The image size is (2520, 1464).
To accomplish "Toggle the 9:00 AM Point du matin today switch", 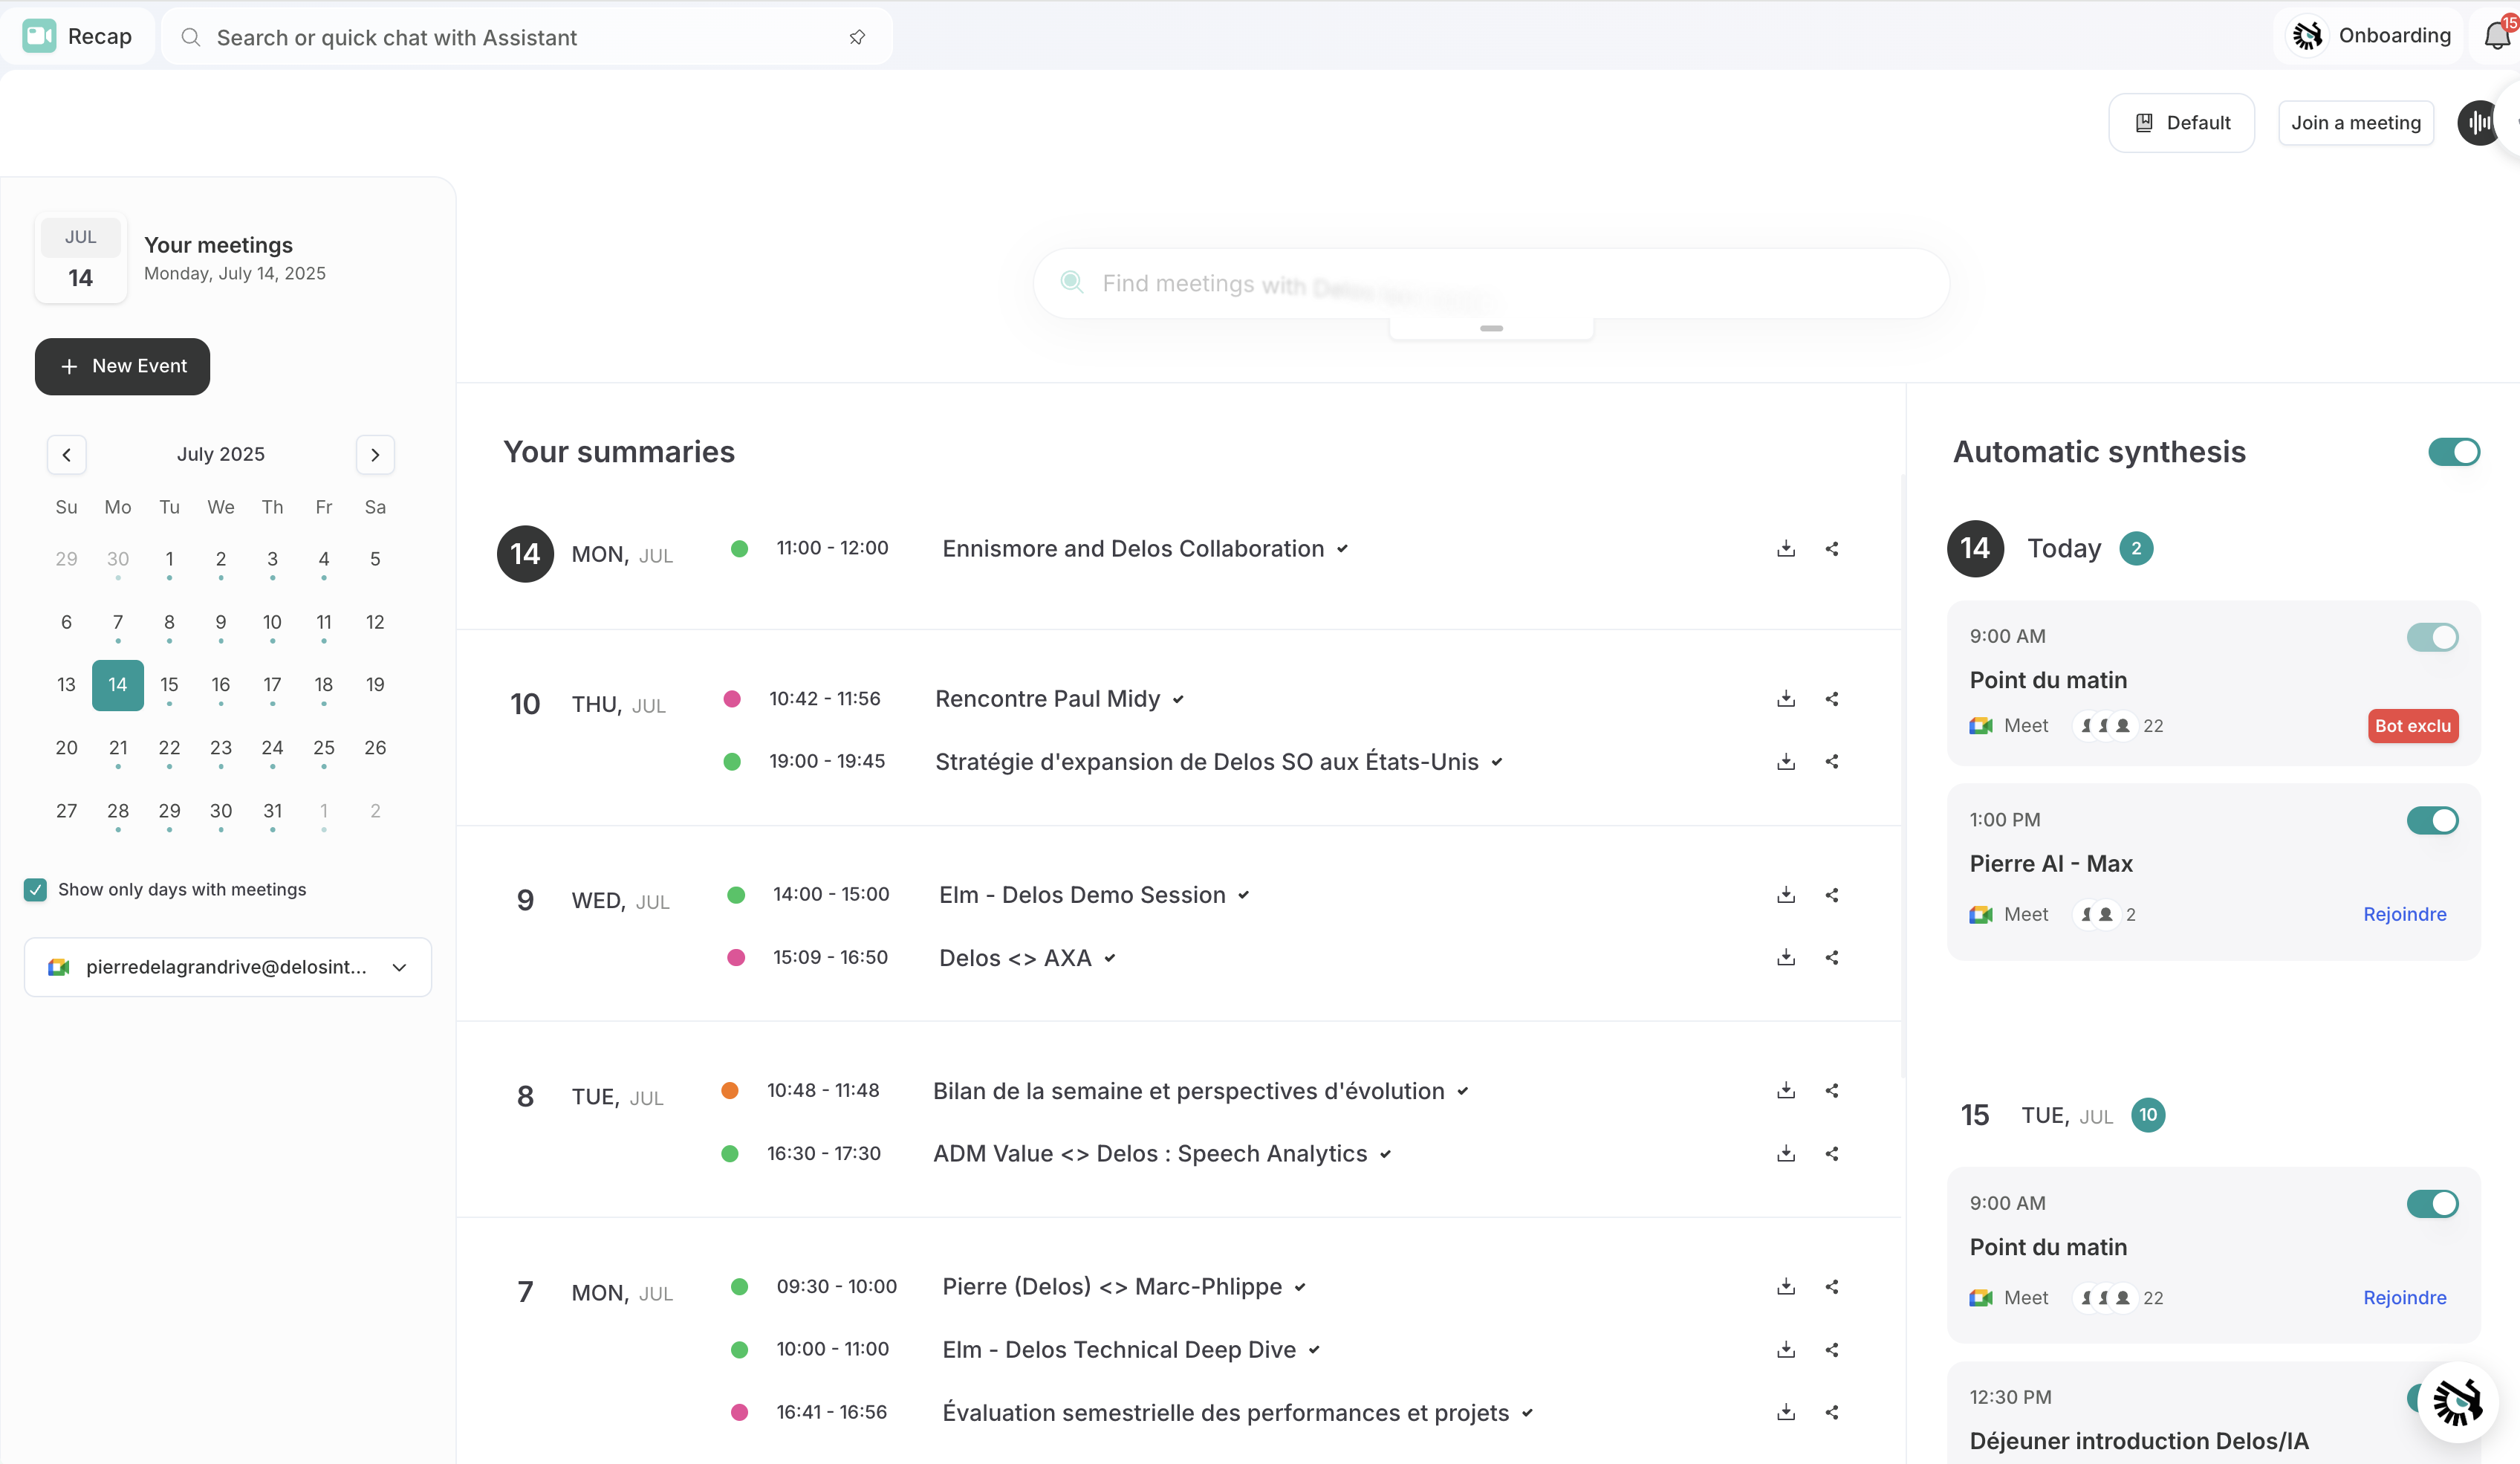I will point(2432,637).
